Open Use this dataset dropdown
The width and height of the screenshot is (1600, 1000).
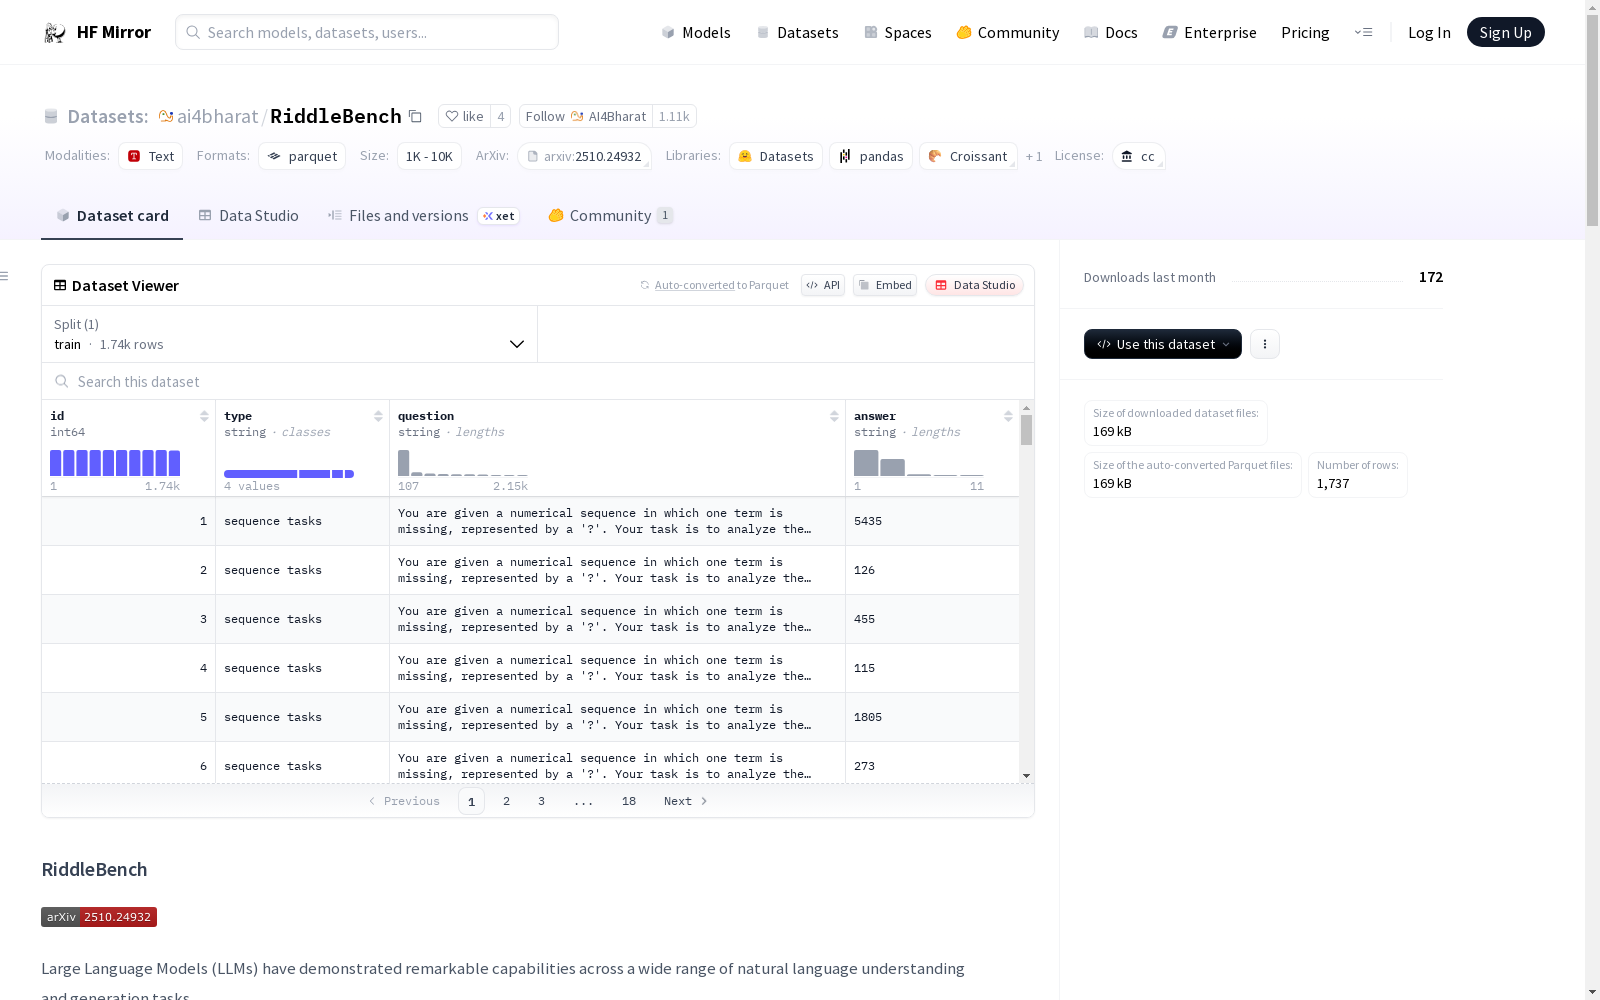coord(1162,344)
